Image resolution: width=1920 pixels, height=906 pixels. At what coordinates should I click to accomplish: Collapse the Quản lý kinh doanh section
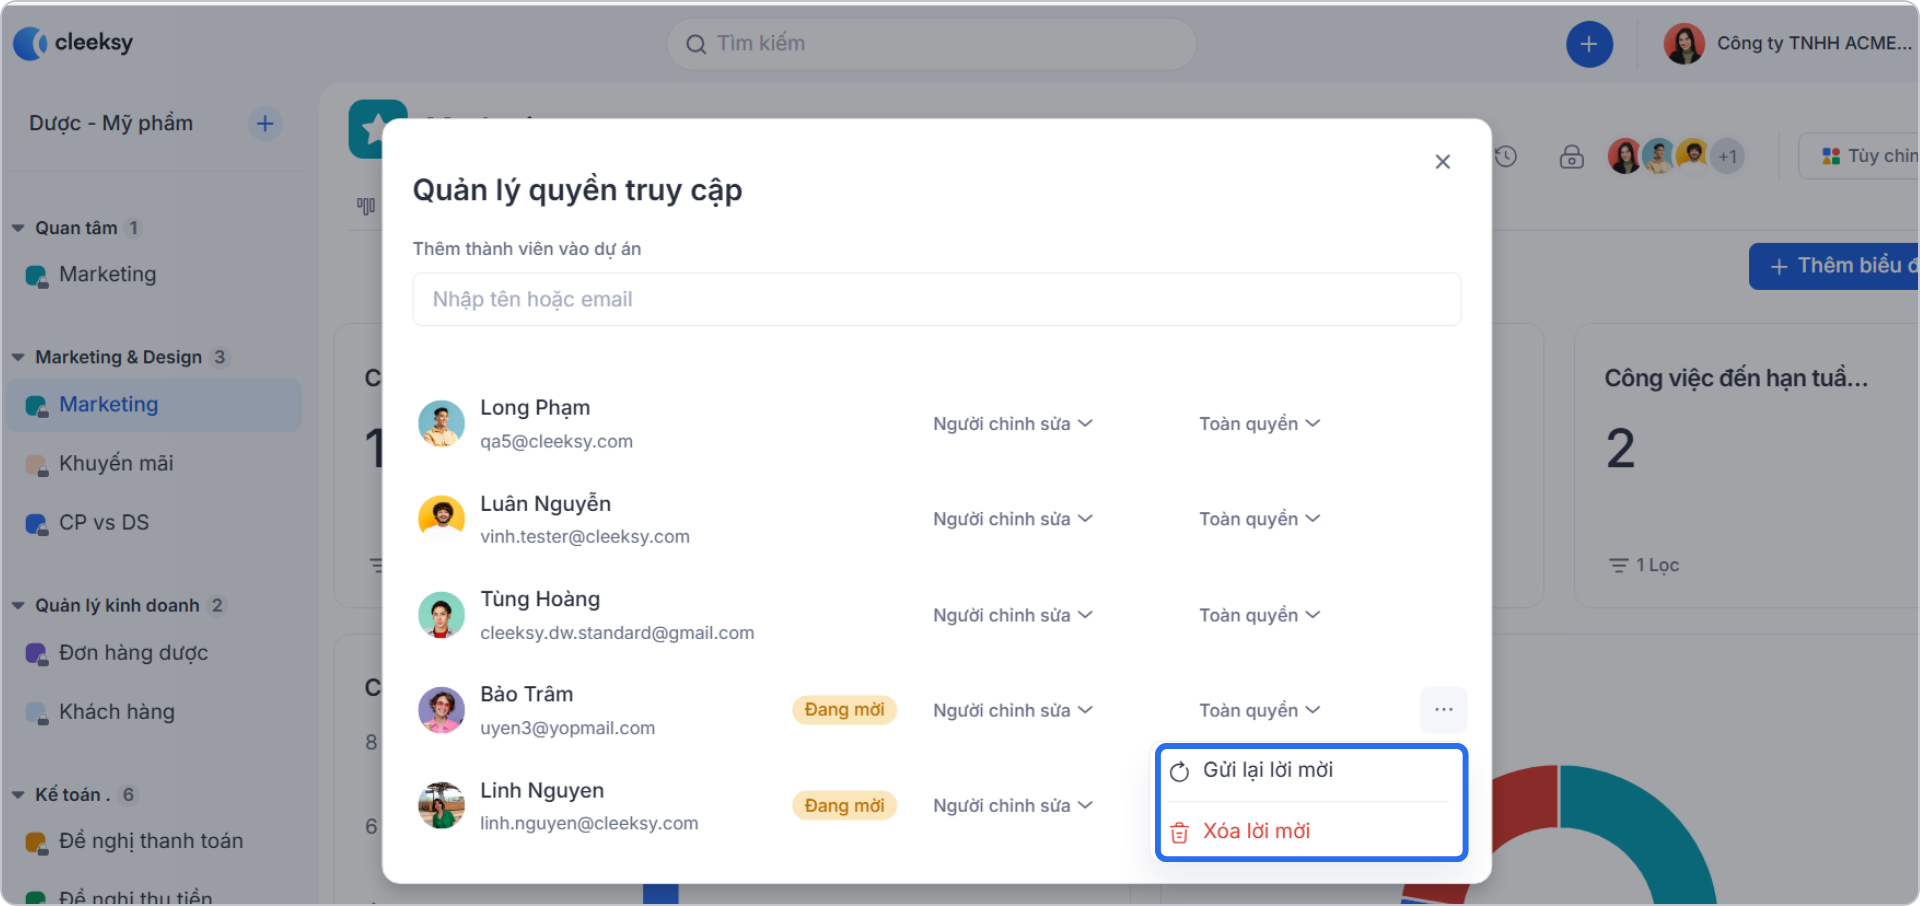[18, 606]
